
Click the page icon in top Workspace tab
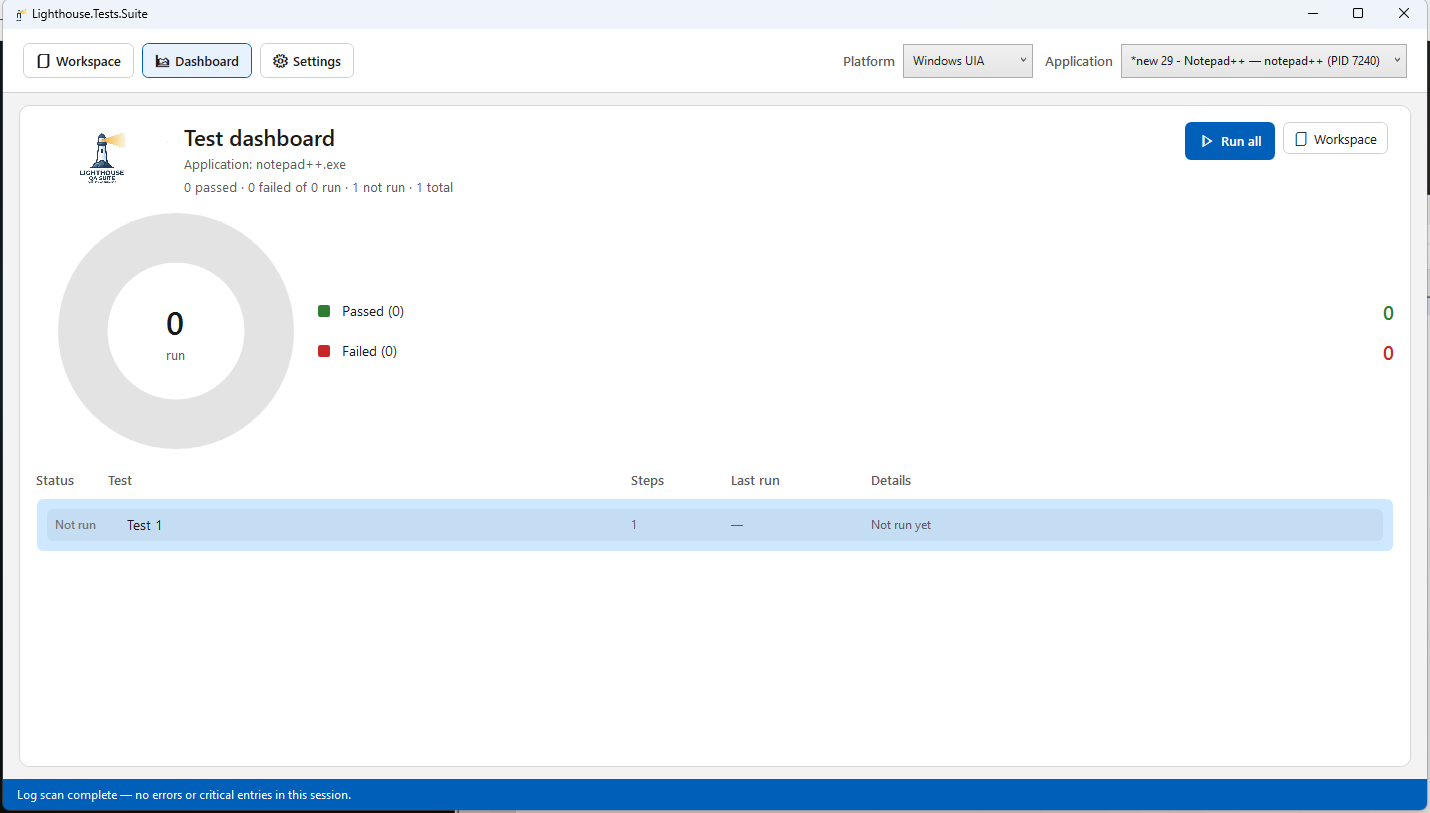43,61
